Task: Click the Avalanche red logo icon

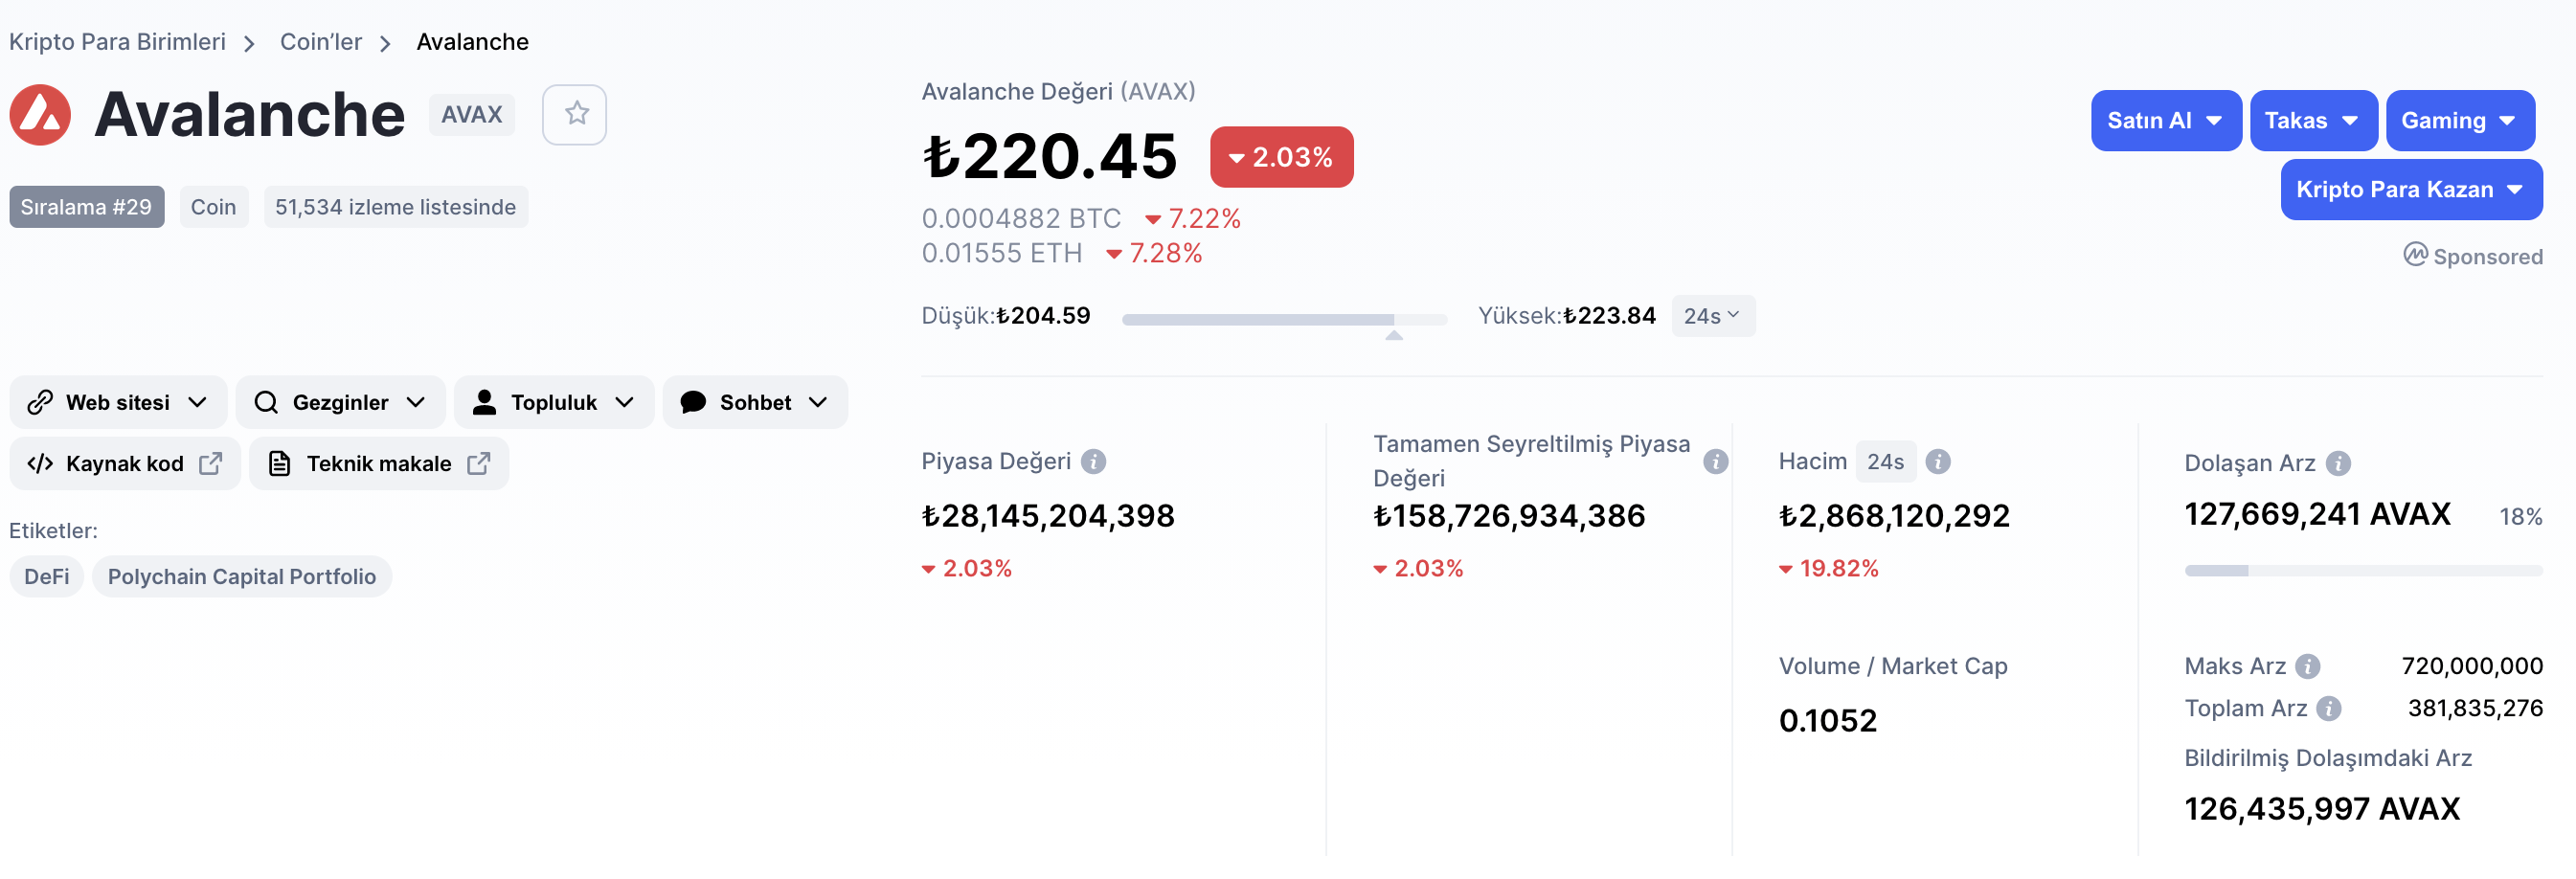Action: pos(40,115)
